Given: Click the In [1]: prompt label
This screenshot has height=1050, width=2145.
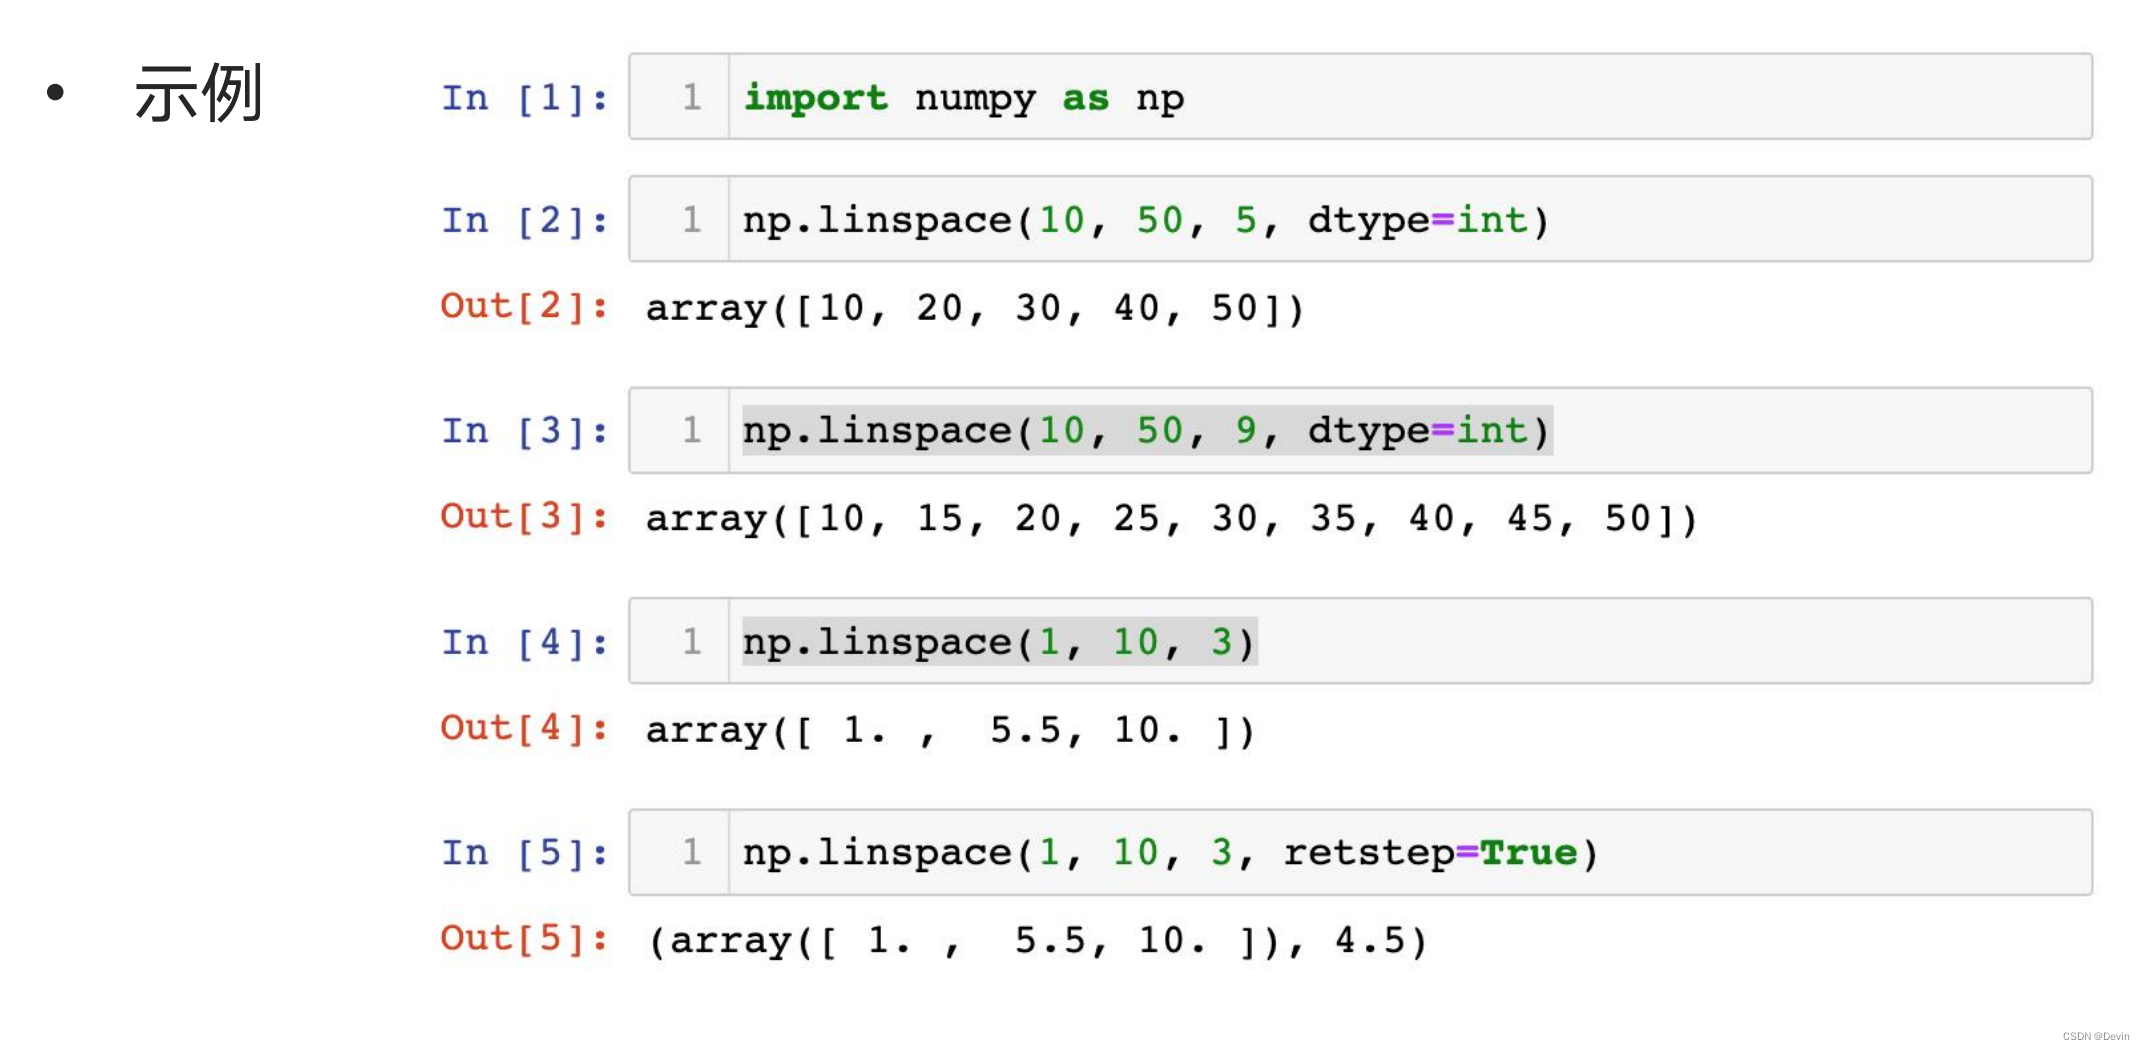Looking at the screenshot, I should (x=524, y=98).
